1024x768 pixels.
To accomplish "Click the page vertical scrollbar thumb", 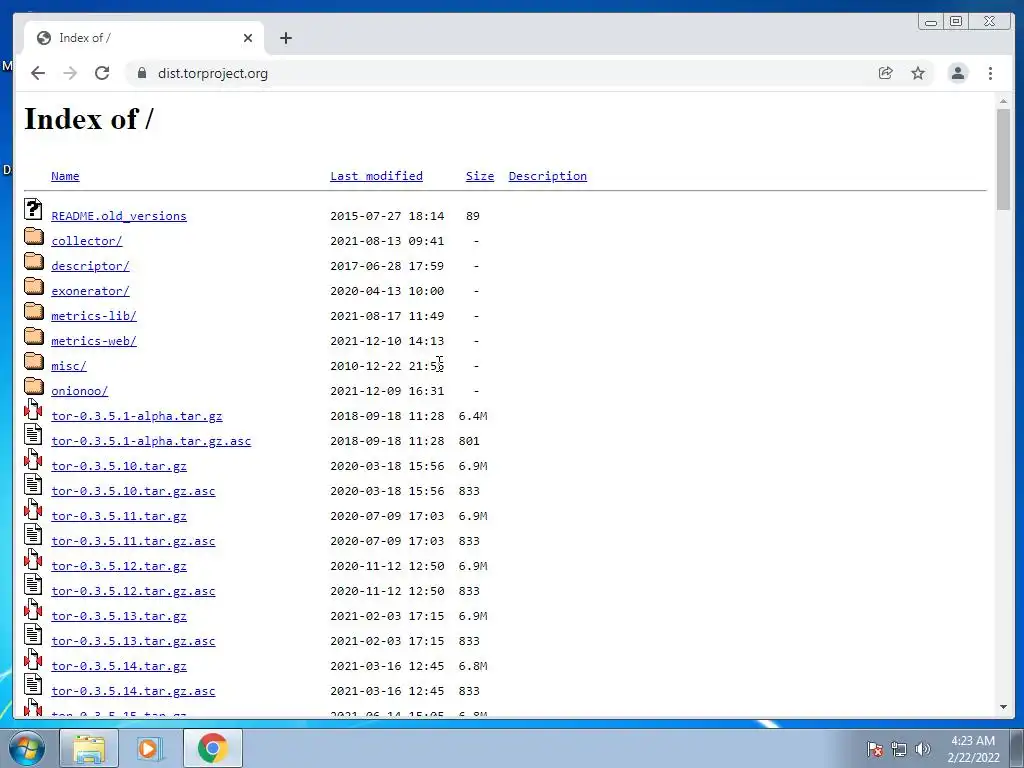I will 1003,159.
